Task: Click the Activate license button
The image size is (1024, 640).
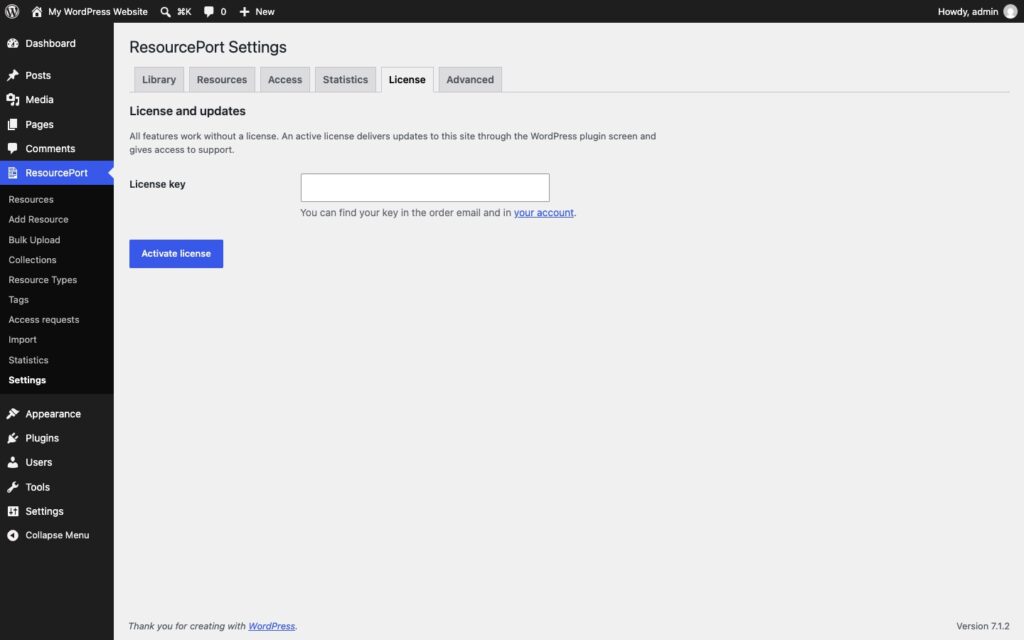Action: tap(176, 253)
